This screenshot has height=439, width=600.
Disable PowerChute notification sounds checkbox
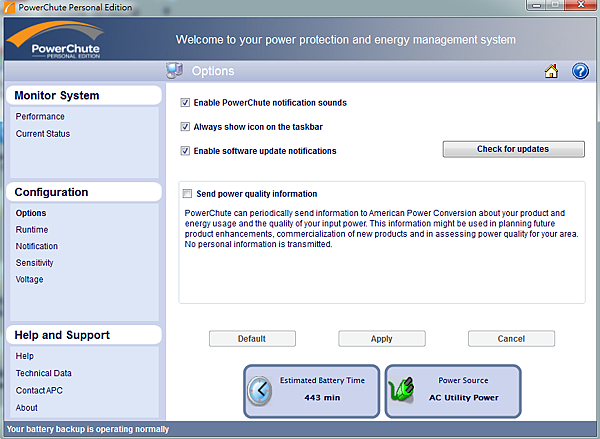[x=185, y=103]
